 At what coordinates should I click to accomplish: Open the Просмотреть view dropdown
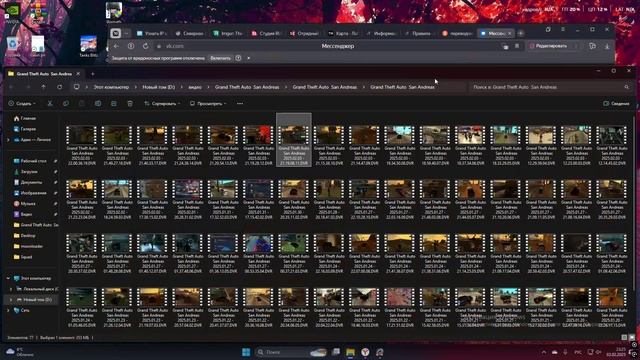[x=208, y=104]
